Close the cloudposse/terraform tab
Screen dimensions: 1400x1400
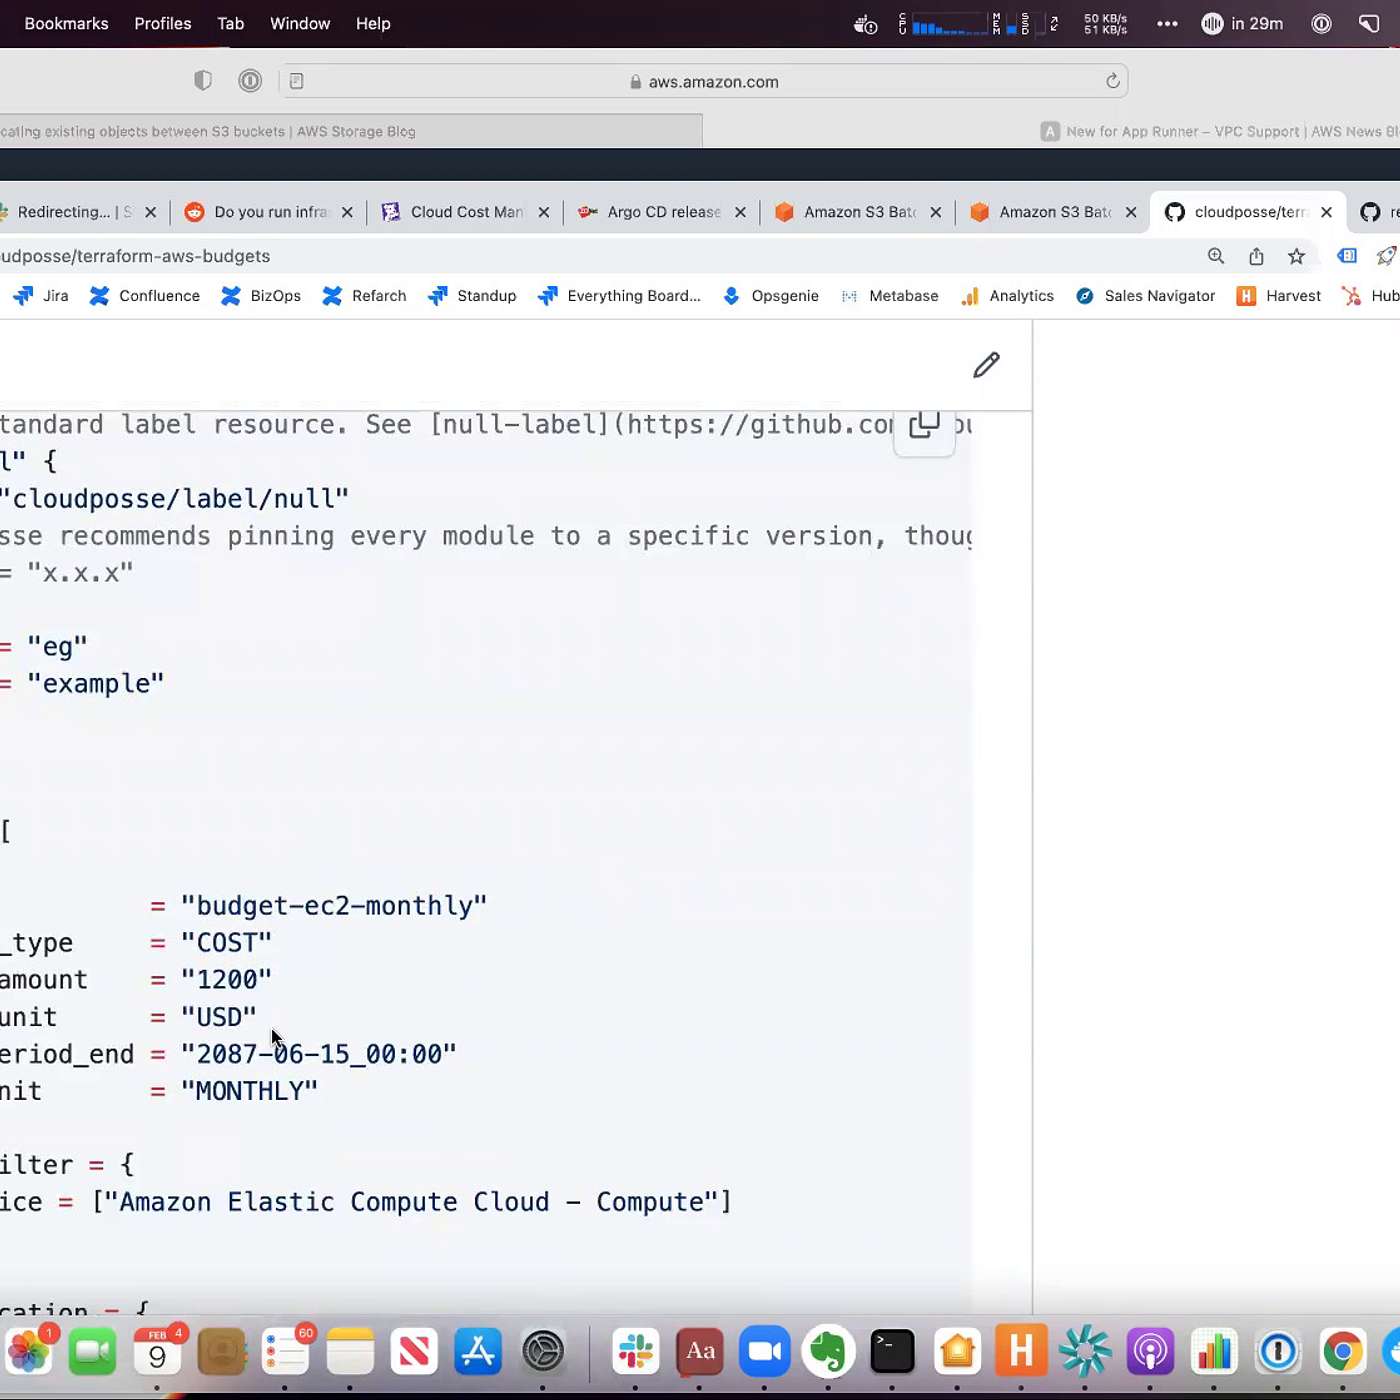click(x=1326, y=212)
